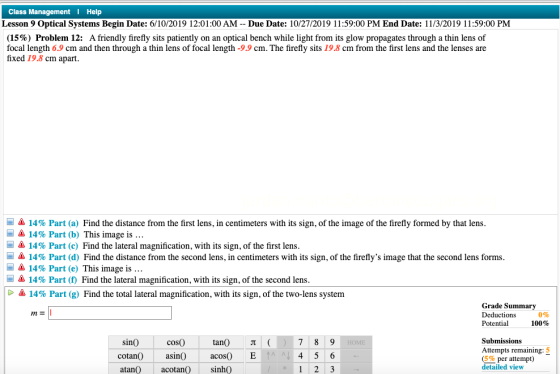Screen dimensions: 560x374
Task: Insert the sinh() function
Action: (221, 369)
